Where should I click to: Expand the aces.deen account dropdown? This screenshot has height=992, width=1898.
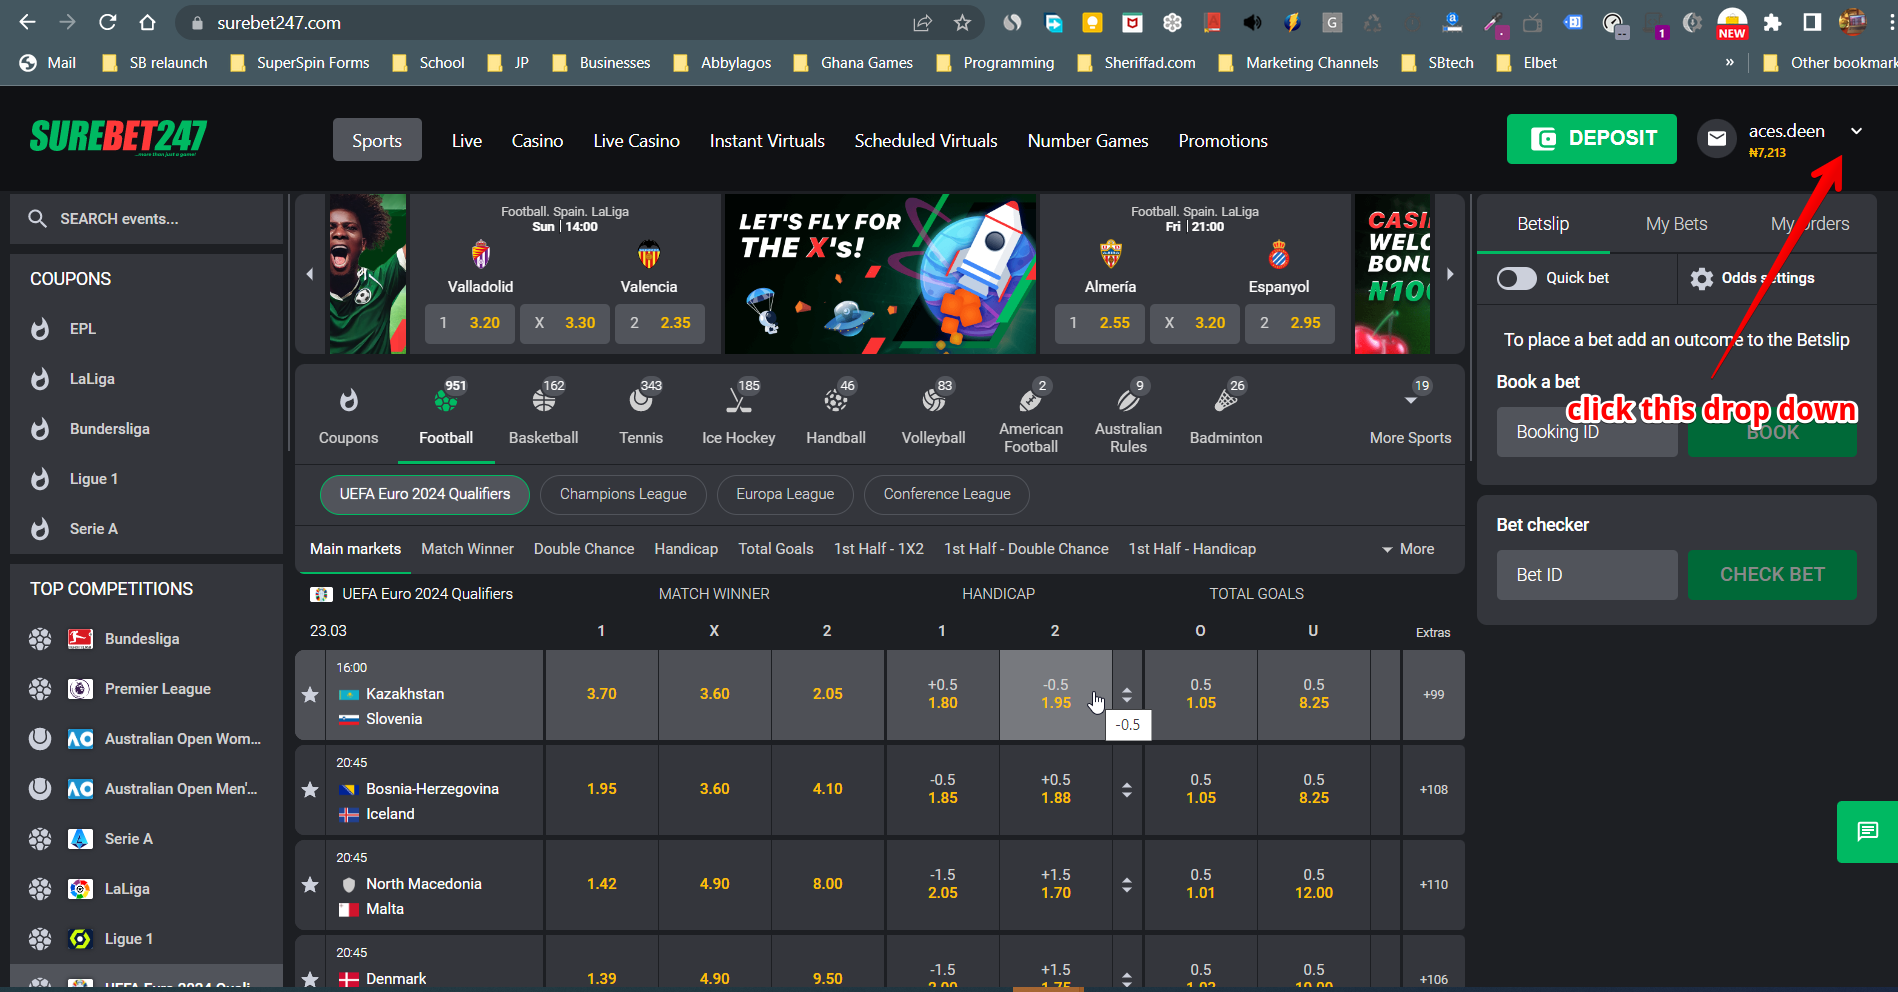tap(1856, 131)
